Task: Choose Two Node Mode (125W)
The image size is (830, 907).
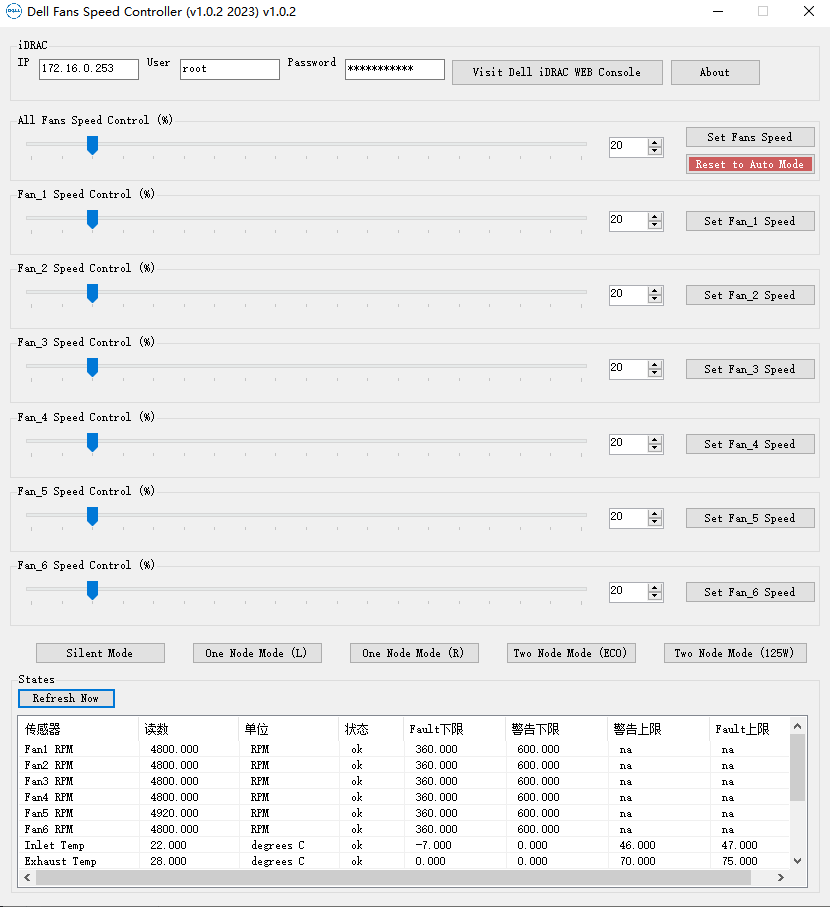Action: point(735,653)
